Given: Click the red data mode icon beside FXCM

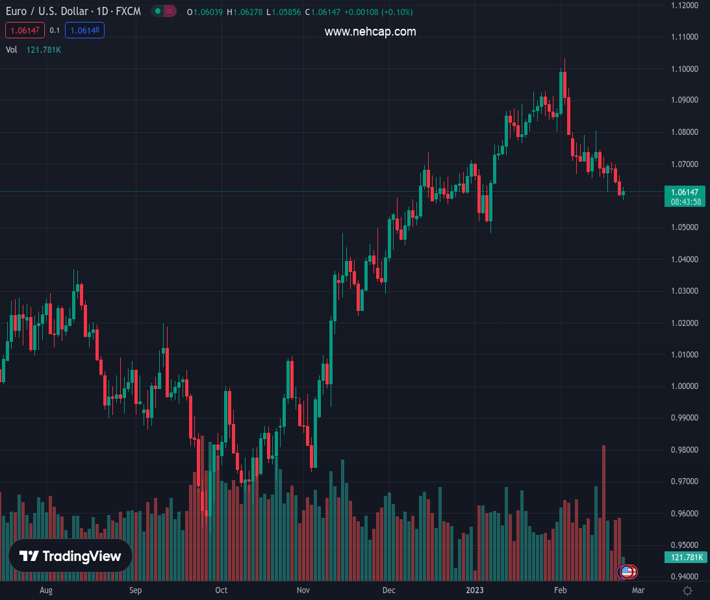Looking at the screenshot, I should click(x=170, y=11).
